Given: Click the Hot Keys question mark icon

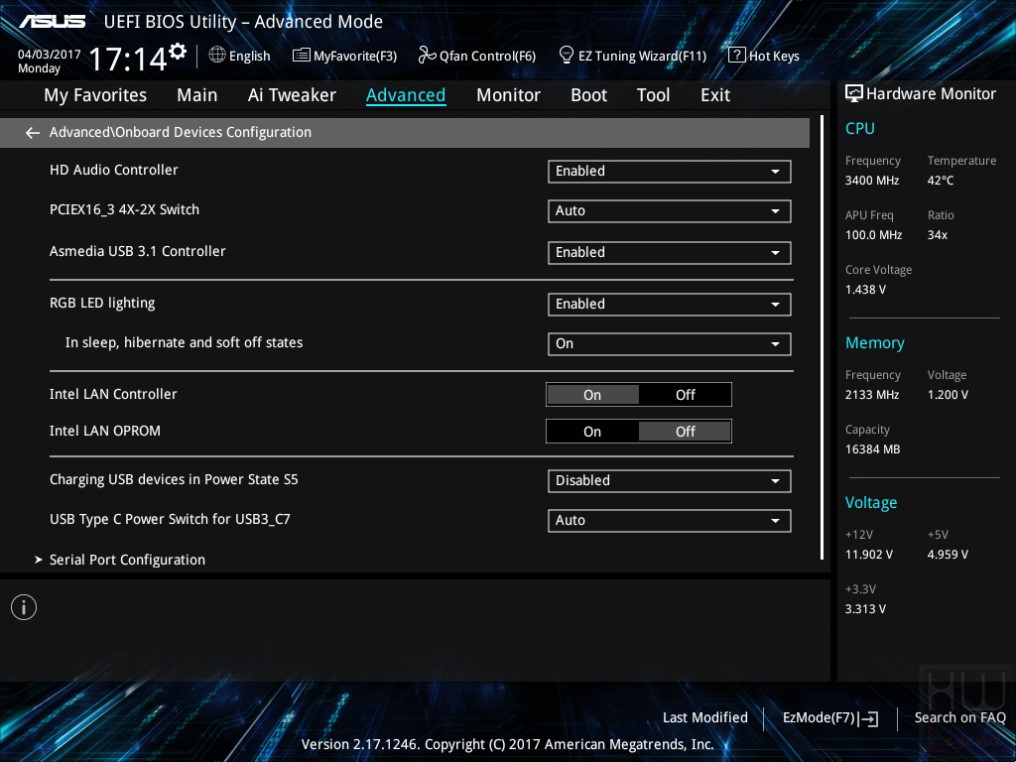Looking at the screenshot, I should point(736,55).
